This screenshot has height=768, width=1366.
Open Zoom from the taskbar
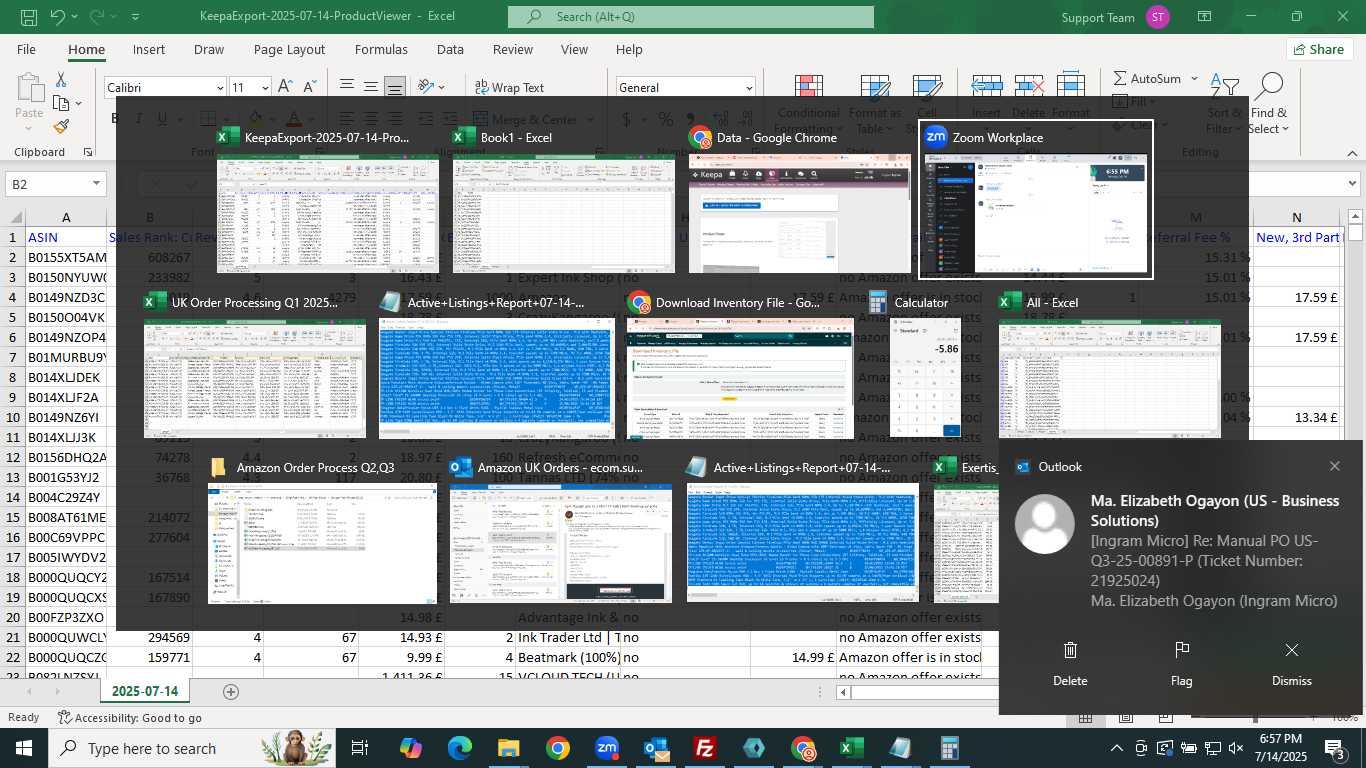pyautogui.click(x=607, y=748)
